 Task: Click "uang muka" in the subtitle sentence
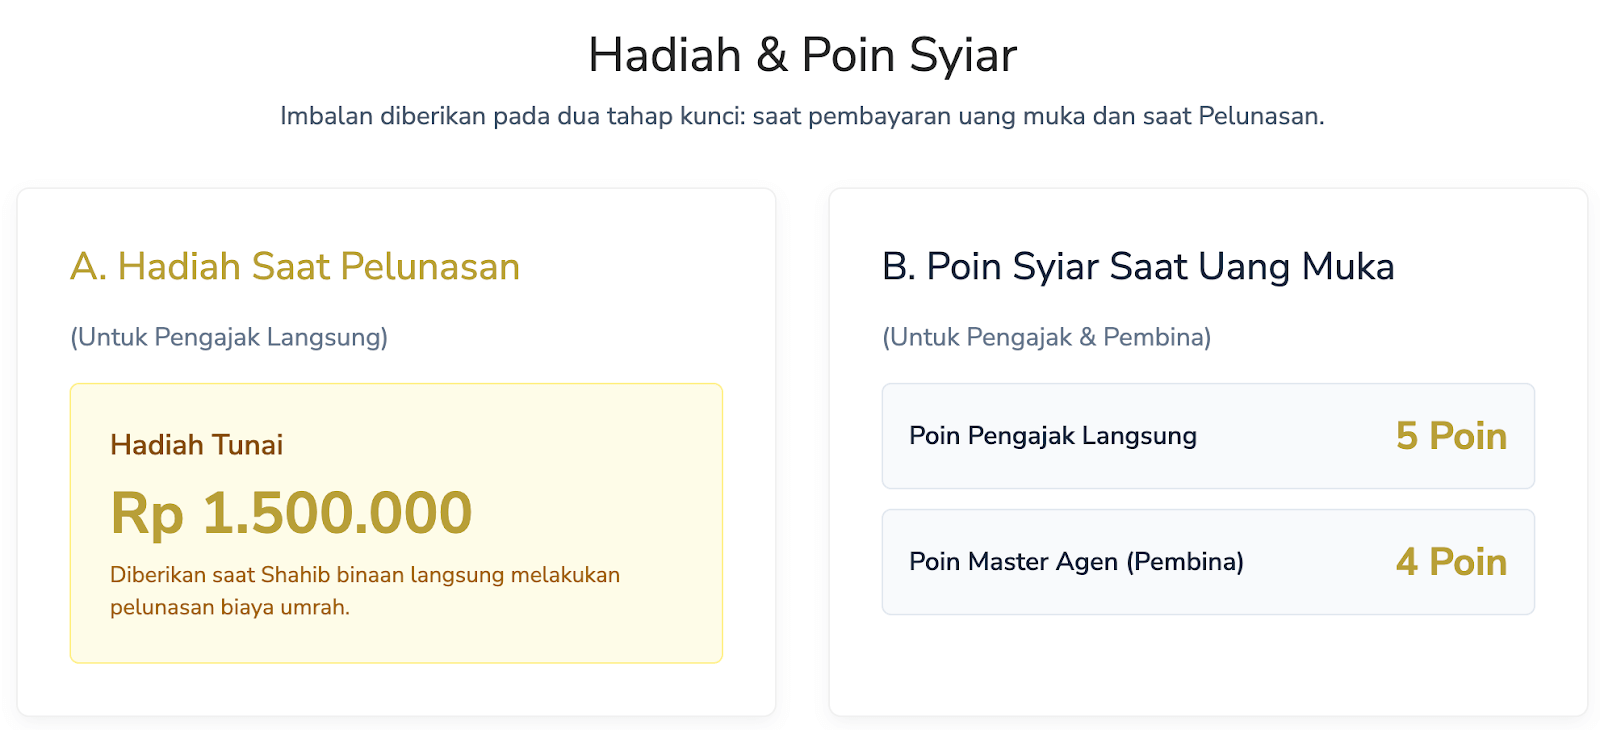pos(1022,116)
